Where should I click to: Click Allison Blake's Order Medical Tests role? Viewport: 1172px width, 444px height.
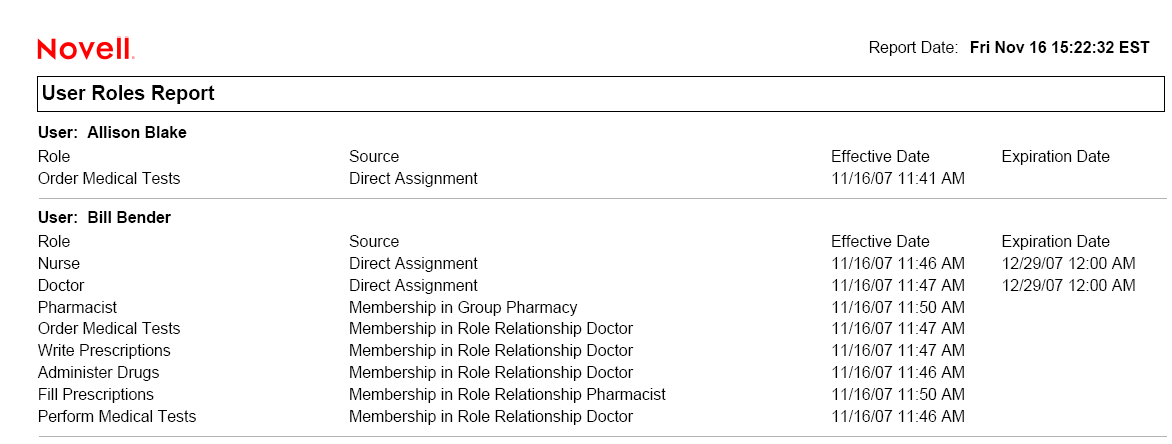(x=109, y=178)
